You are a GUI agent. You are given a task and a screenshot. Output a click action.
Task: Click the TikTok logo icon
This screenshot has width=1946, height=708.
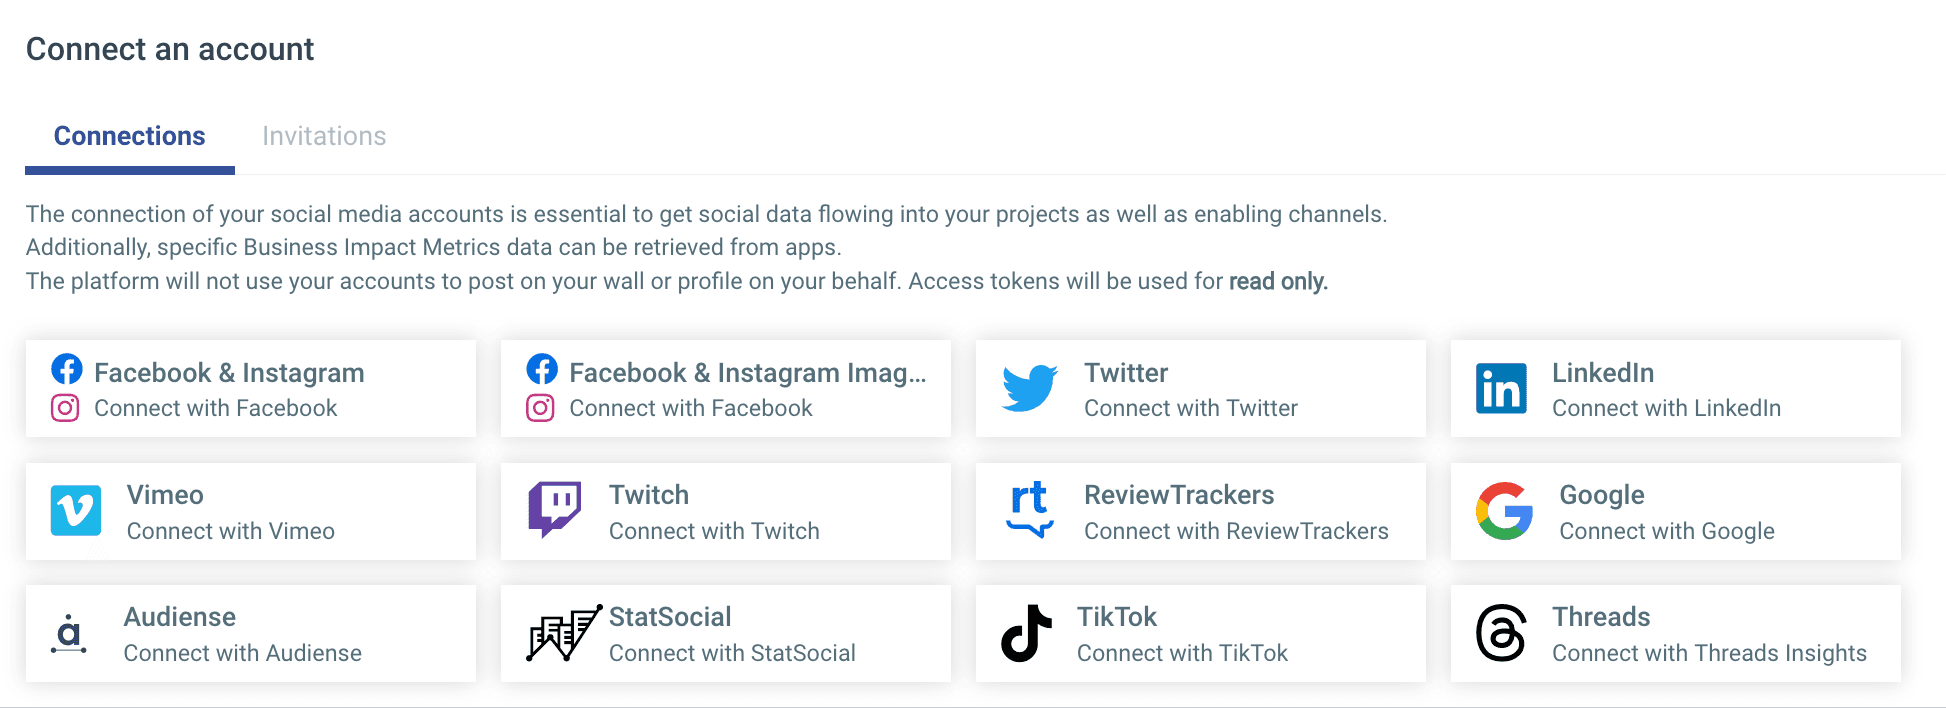tap(1026, 633)
